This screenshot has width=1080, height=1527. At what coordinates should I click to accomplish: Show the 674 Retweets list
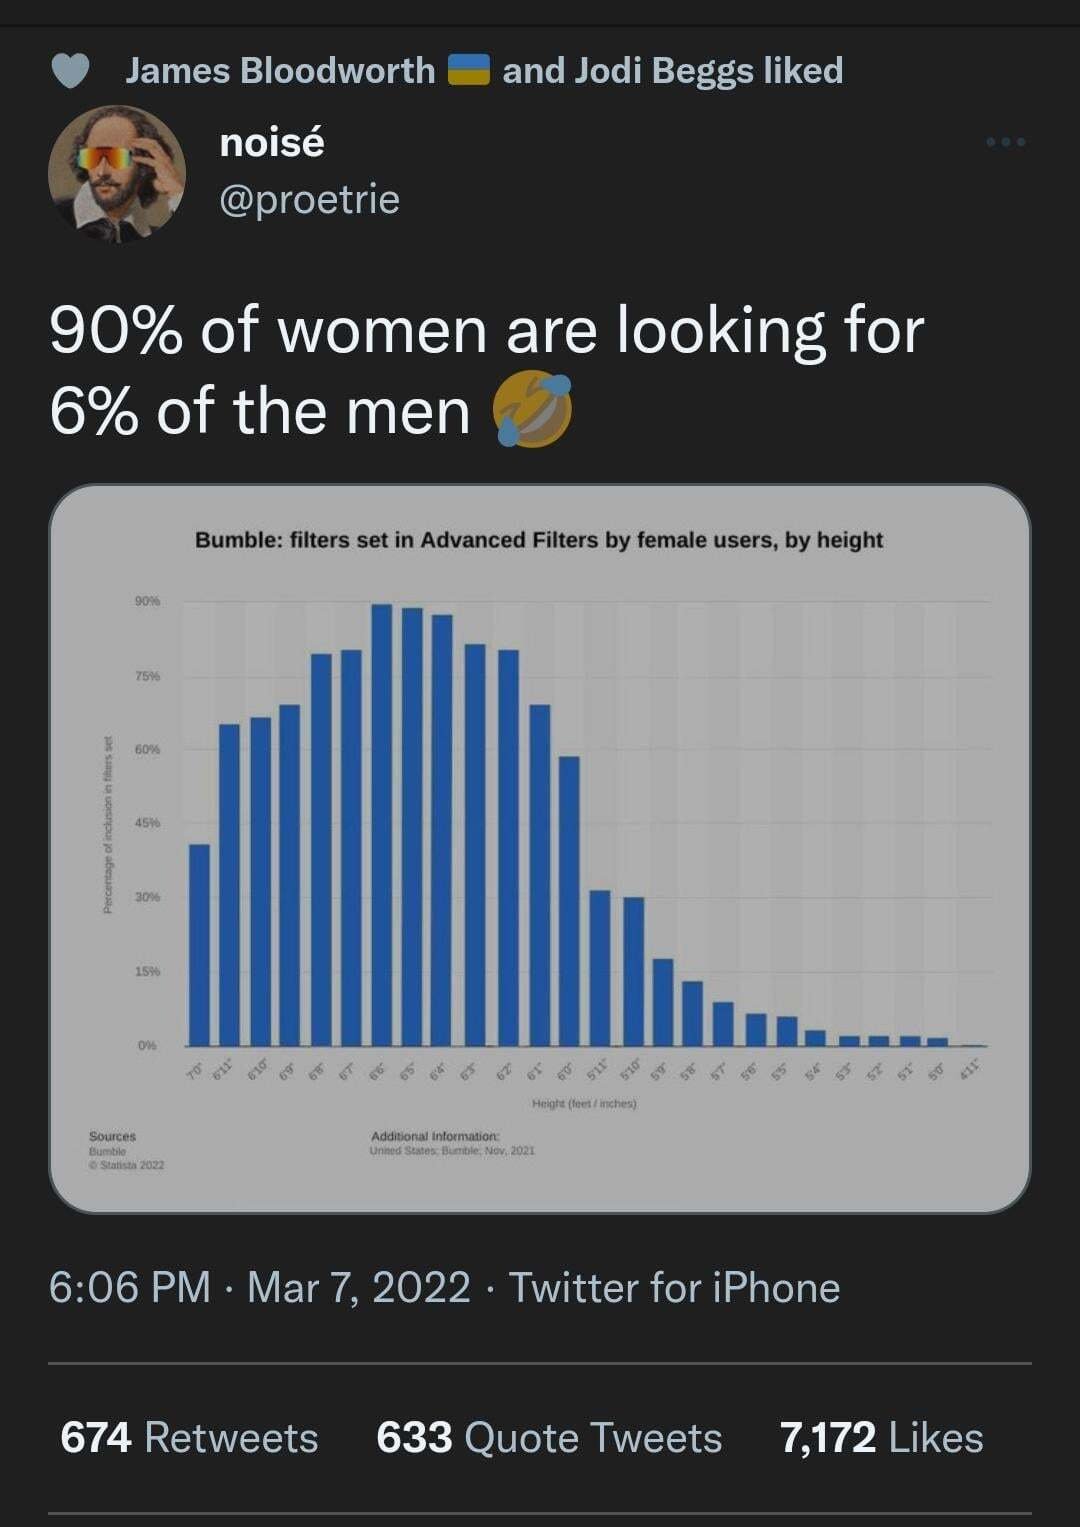(189, 1437)
